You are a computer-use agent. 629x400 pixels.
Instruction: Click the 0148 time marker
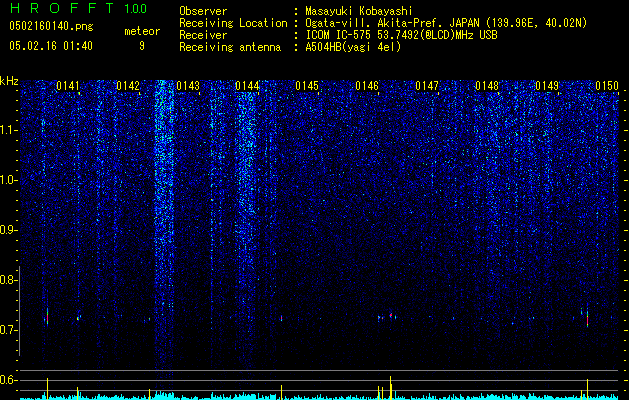(x=487, y=86)
